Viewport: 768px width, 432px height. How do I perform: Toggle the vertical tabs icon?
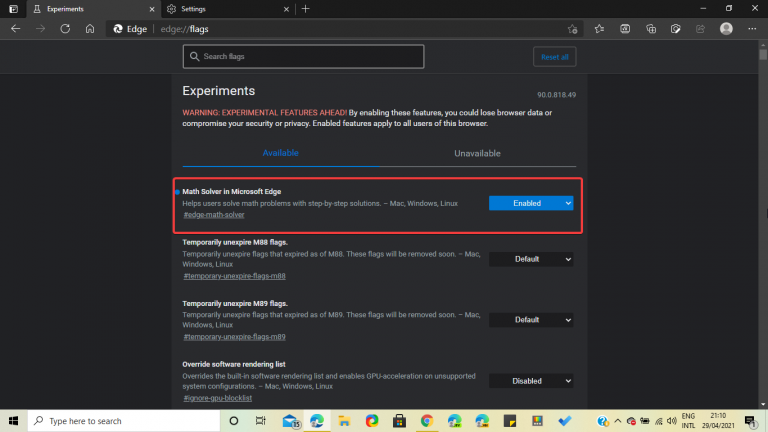pos(13,9)
